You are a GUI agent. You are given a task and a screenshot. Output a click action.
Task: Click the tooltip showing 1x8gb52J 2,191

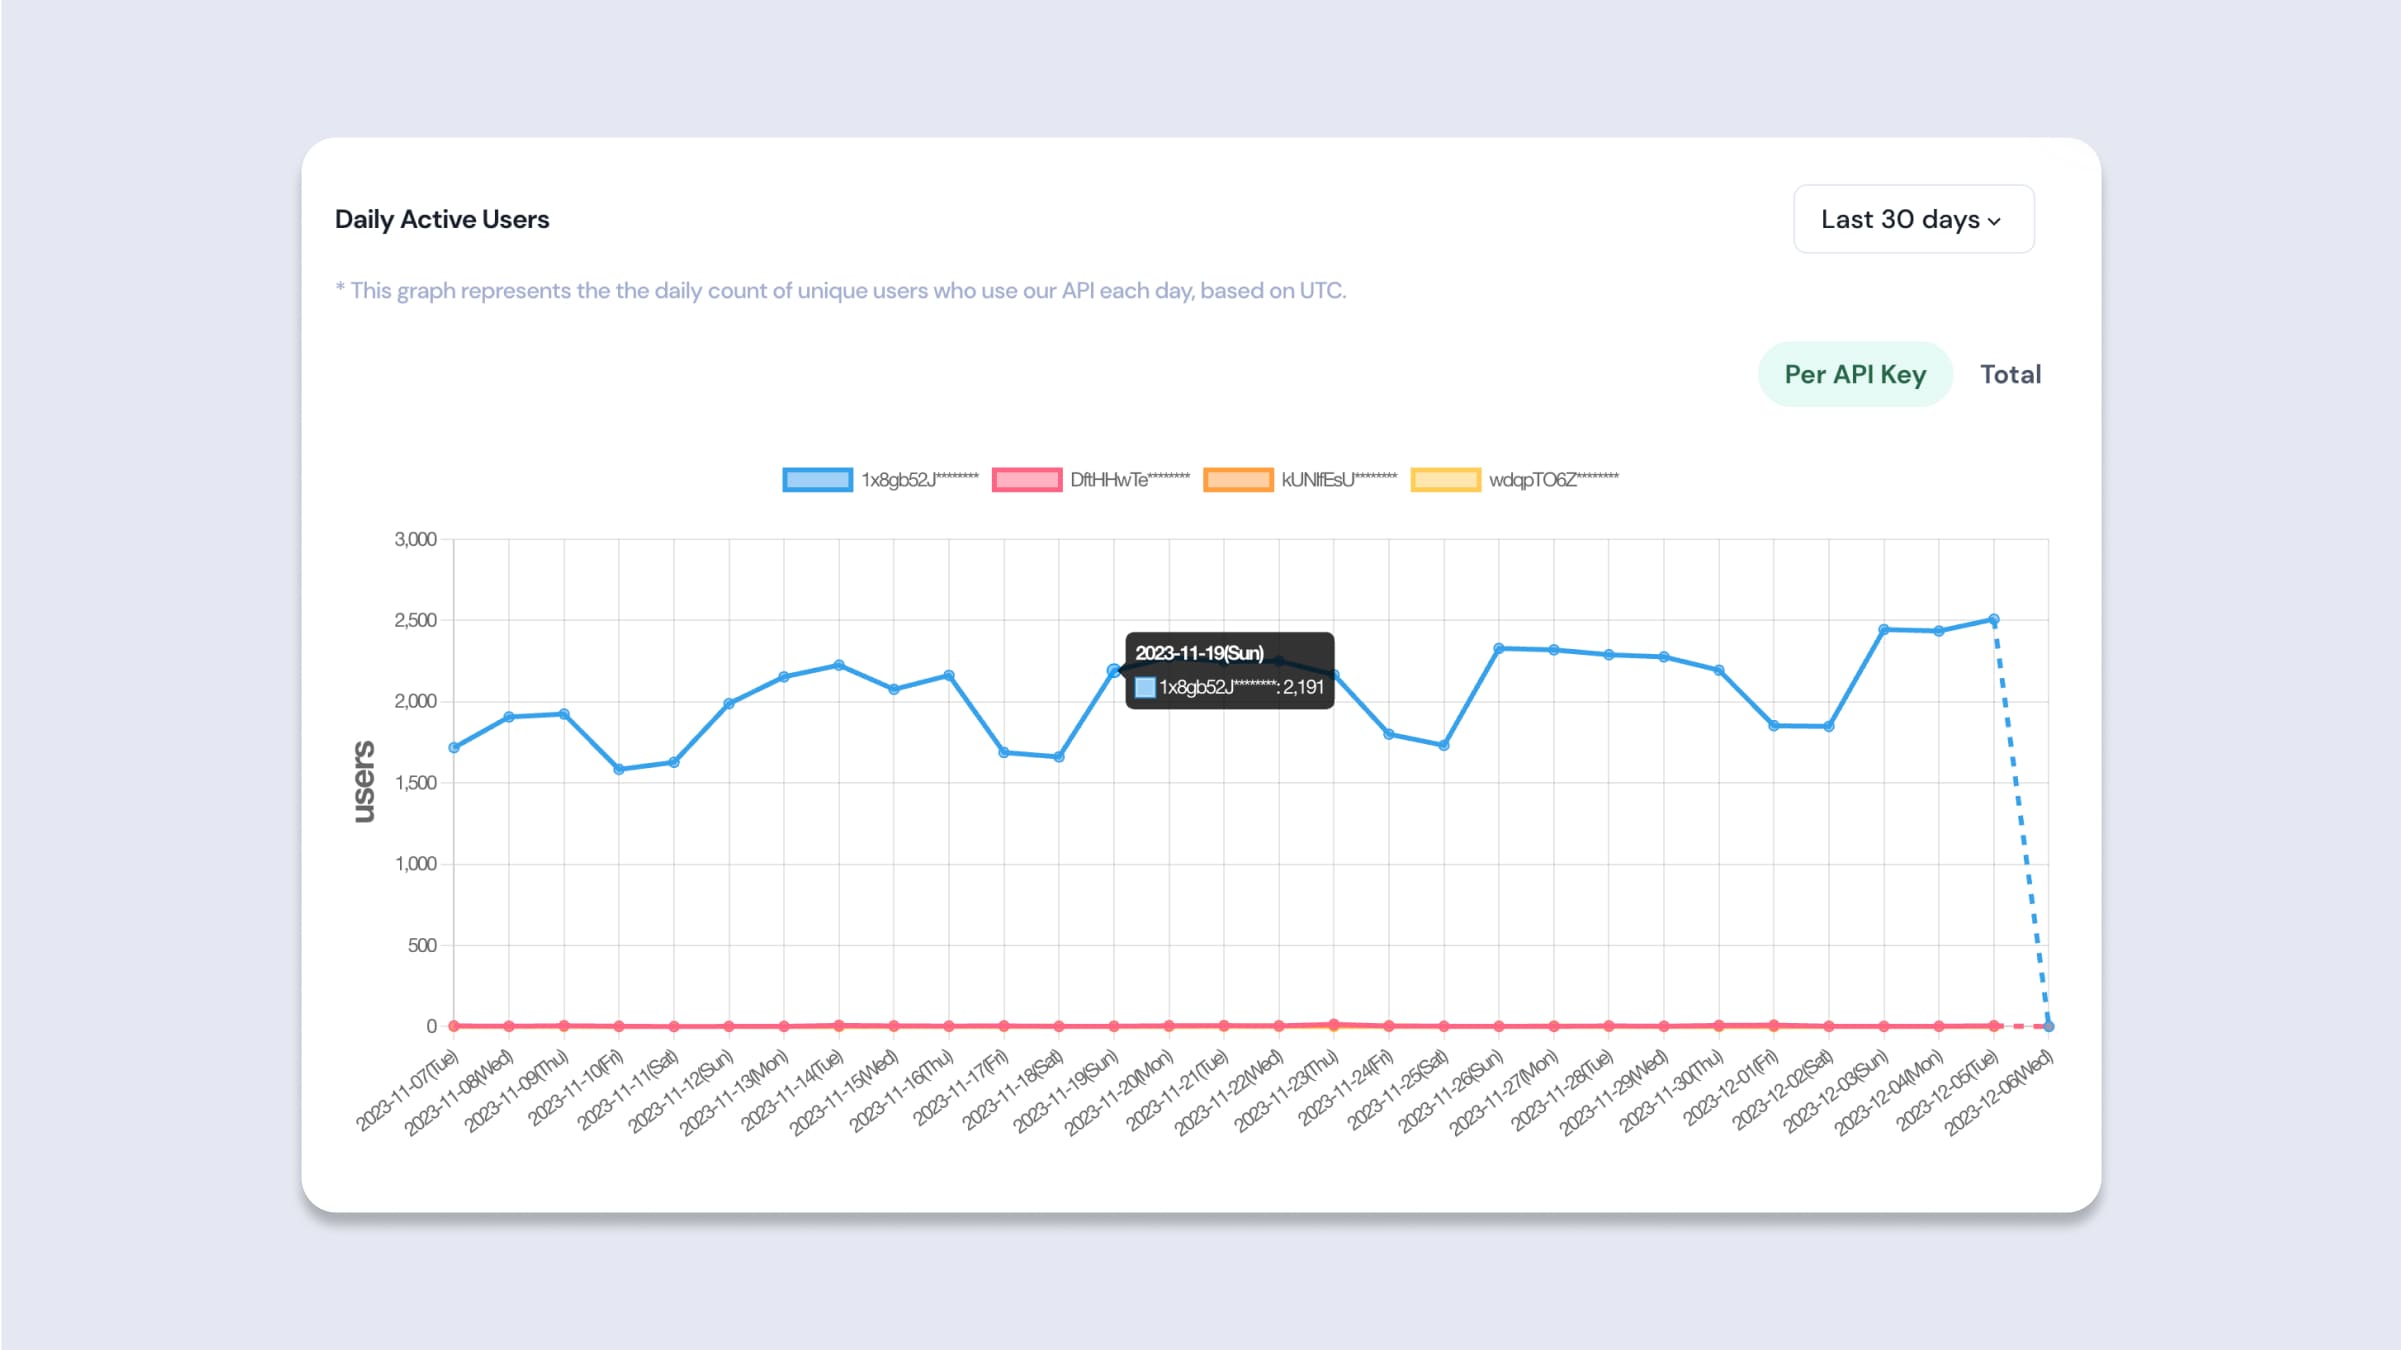(x=1230, y=671)
